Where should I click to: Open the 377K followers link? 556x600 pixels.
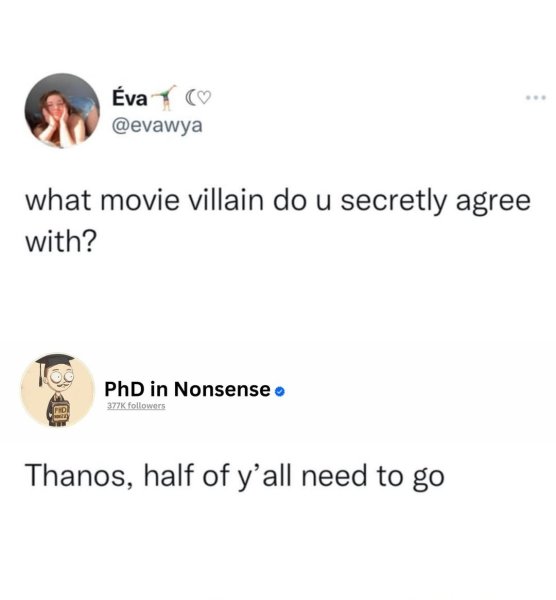tap(136, 406)
